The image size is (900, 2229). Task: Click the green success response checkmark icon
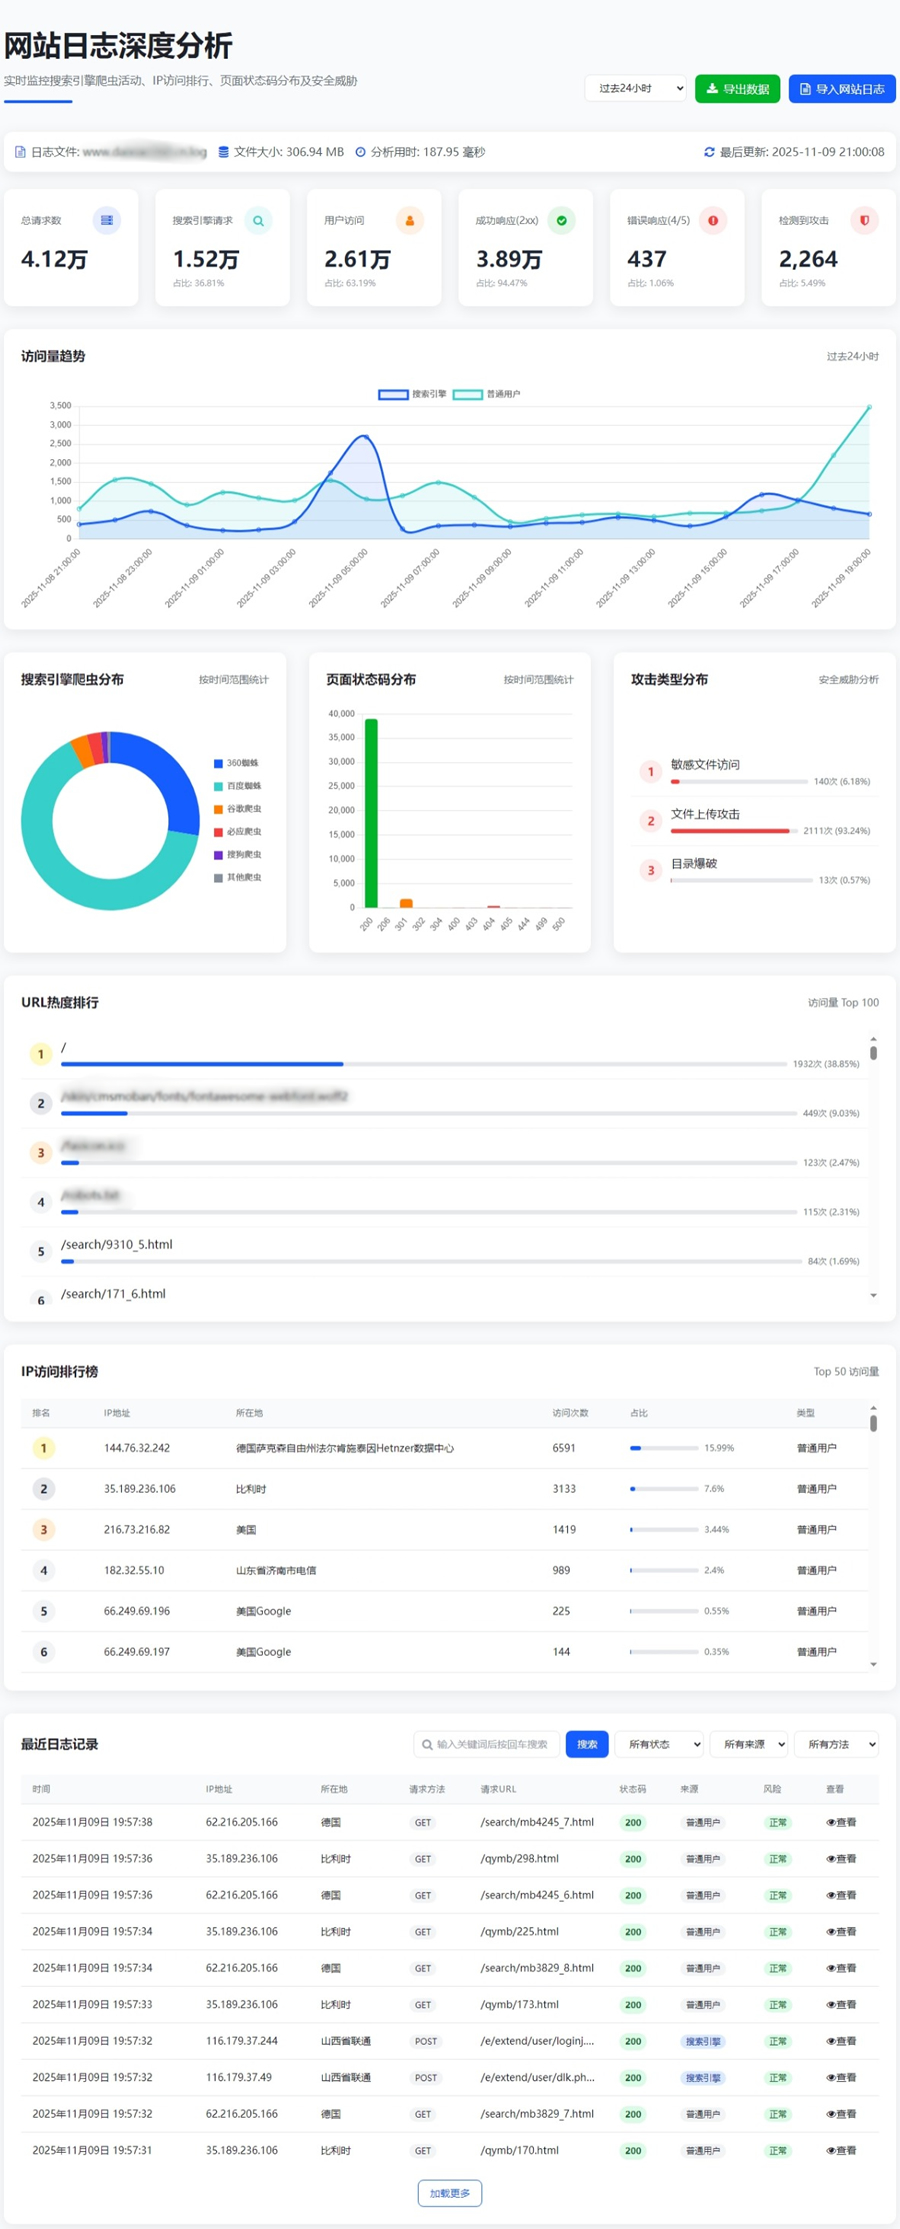click(x=561, y=220)
